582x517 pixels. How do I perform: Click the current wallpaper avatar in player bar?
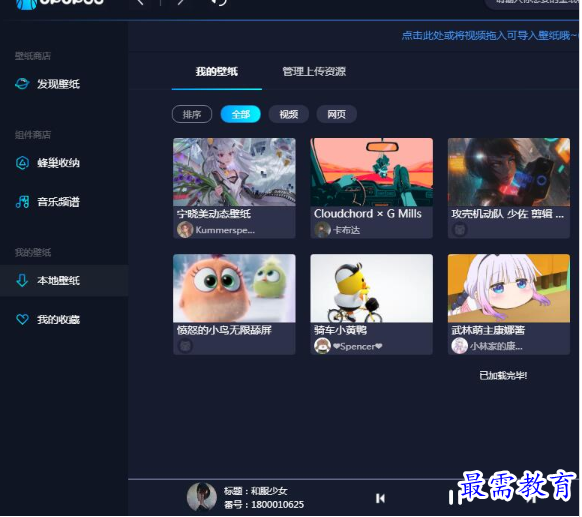202,498
